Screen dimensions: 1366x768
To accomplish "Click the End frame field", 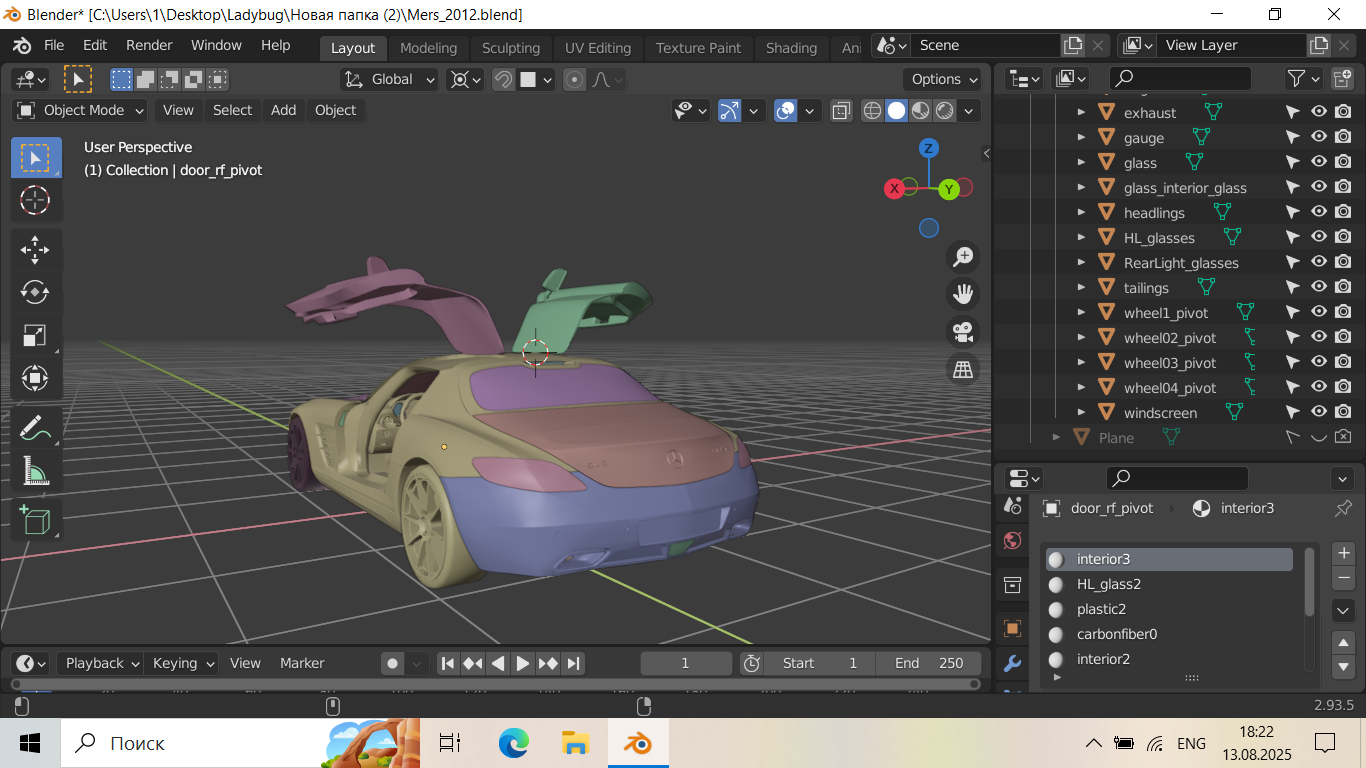I will [x=928, y=663].
